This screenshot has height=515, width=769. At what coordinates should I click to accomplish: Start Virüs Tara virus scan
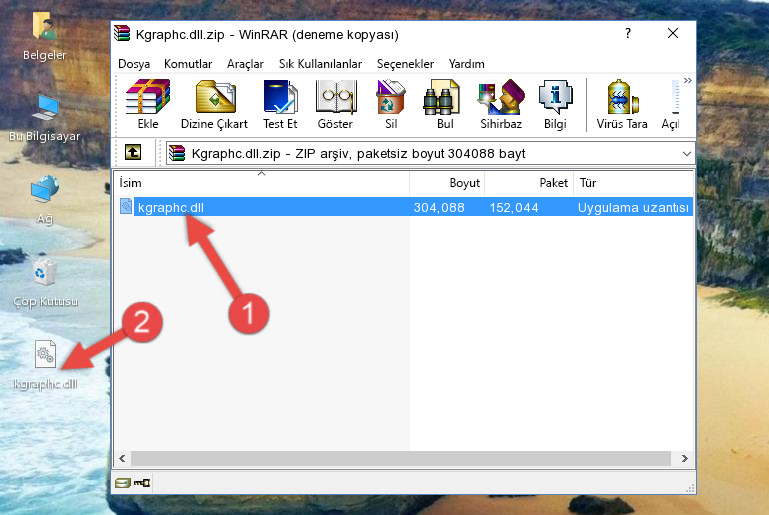[x=622, y=104]
